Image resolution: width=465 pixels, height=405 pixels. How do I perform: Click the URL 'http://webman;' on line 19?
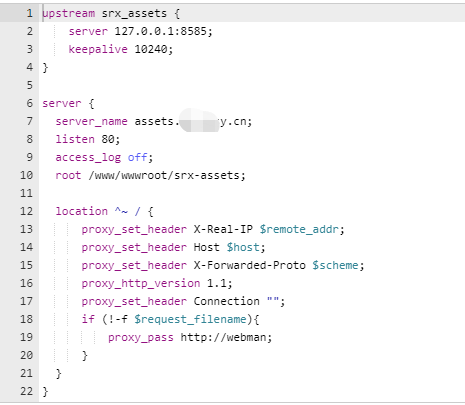tap(226, 337)
